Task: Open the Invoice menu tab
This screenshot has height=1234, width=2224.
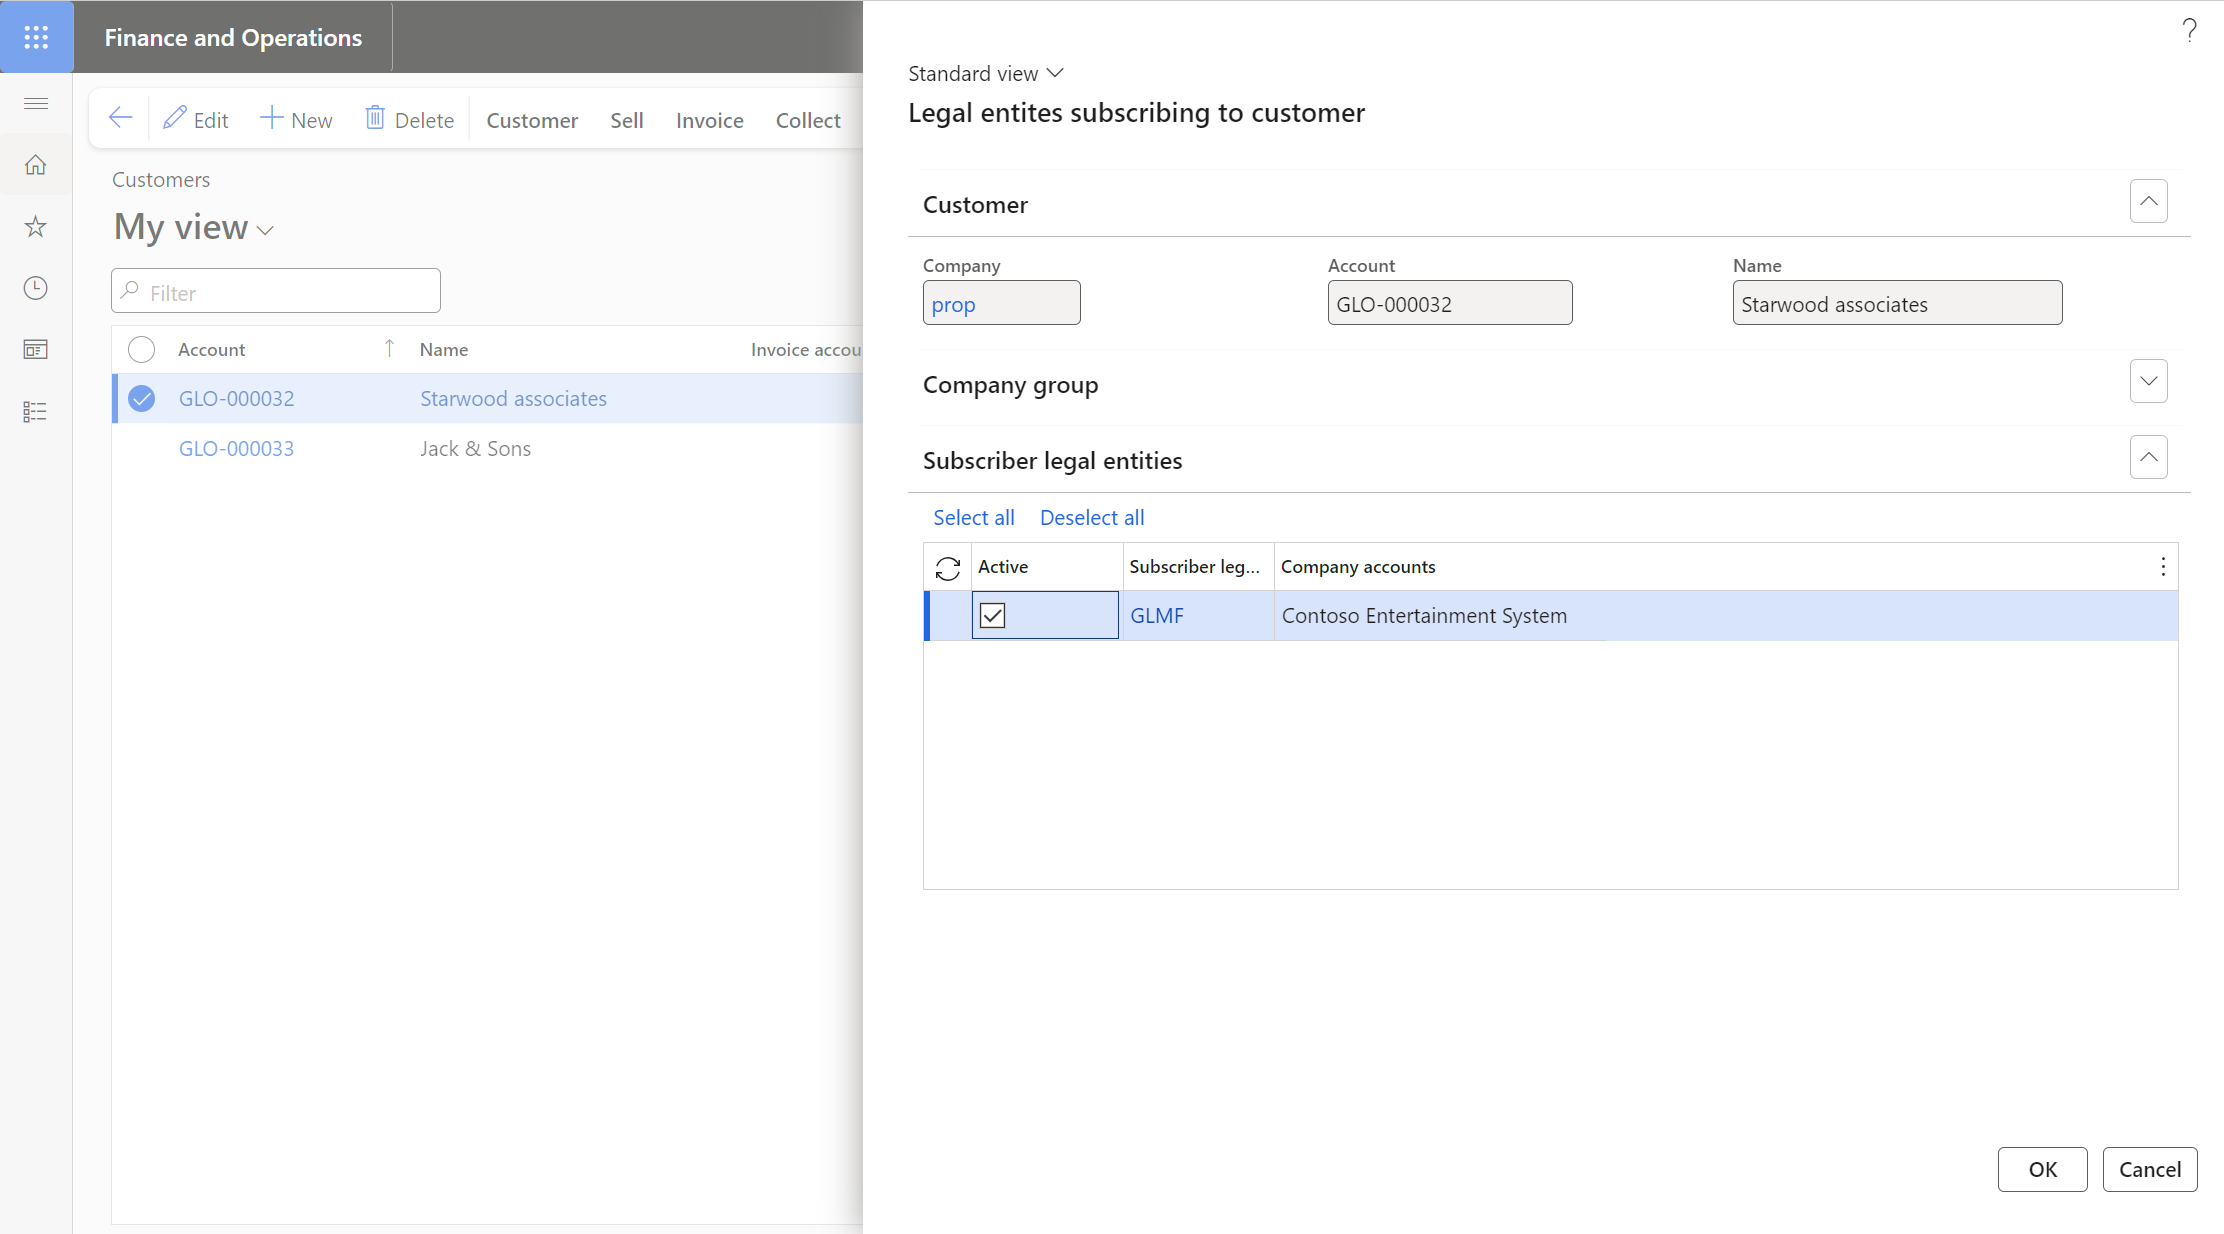Action: point(709,120)
